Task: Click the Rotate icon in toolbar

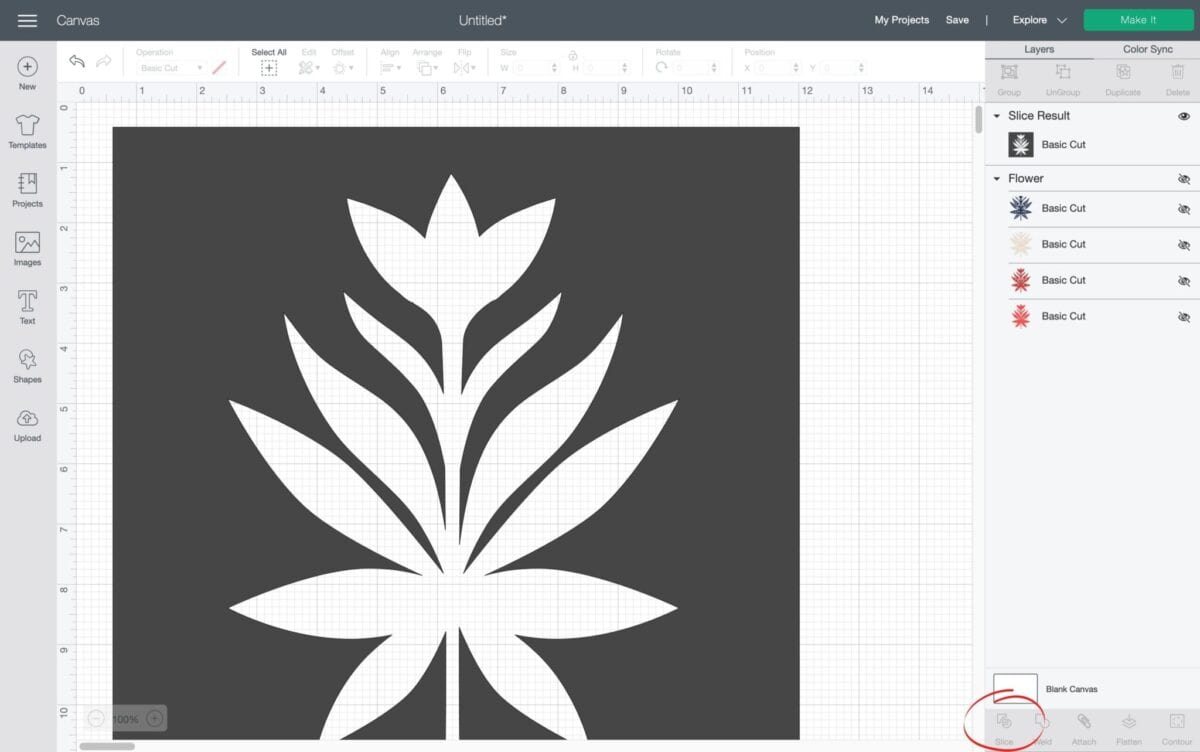Action: pos(661,68)
